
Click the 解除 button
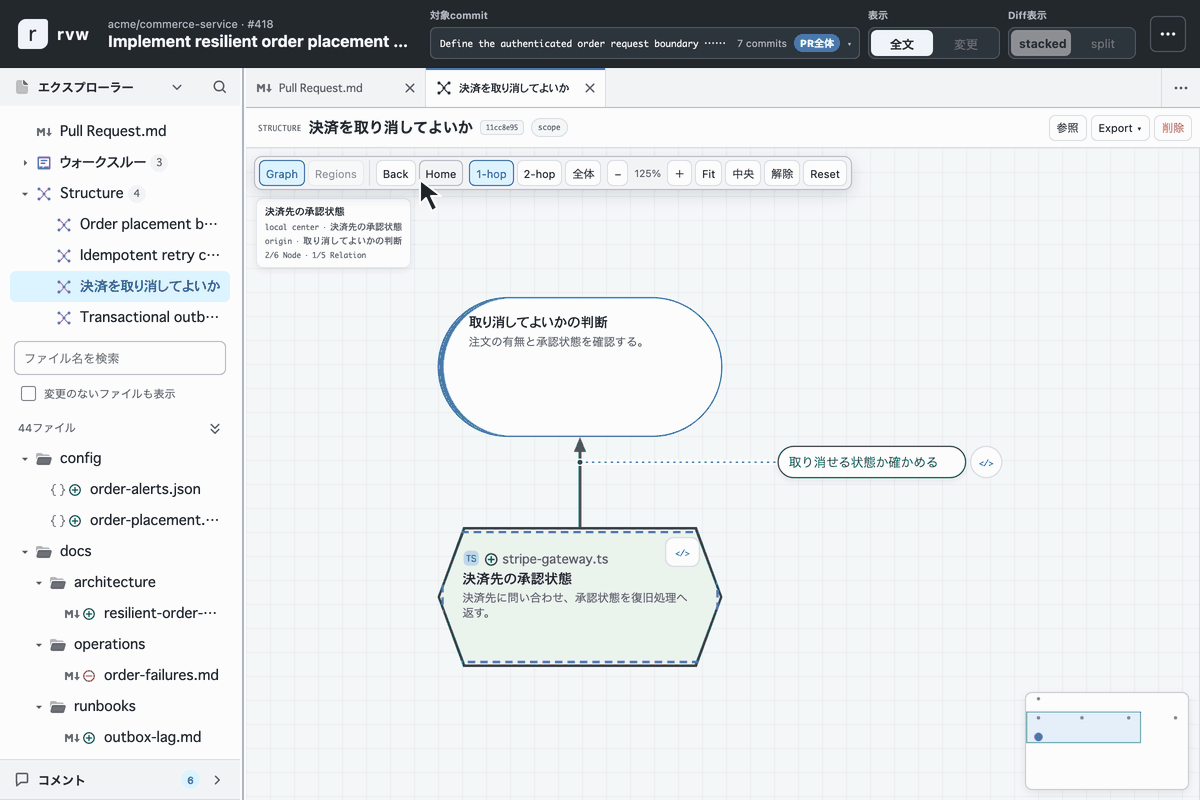(x=783, y=174)
